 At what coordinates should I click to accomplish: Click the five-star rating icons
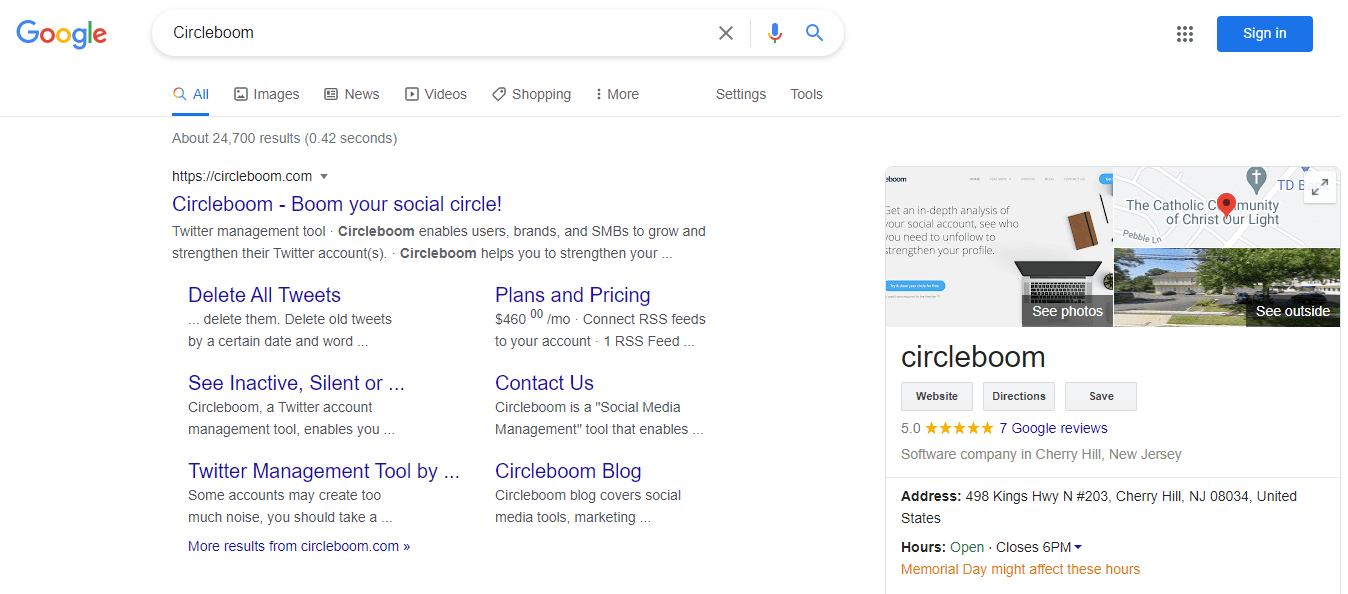click(959, 428)
